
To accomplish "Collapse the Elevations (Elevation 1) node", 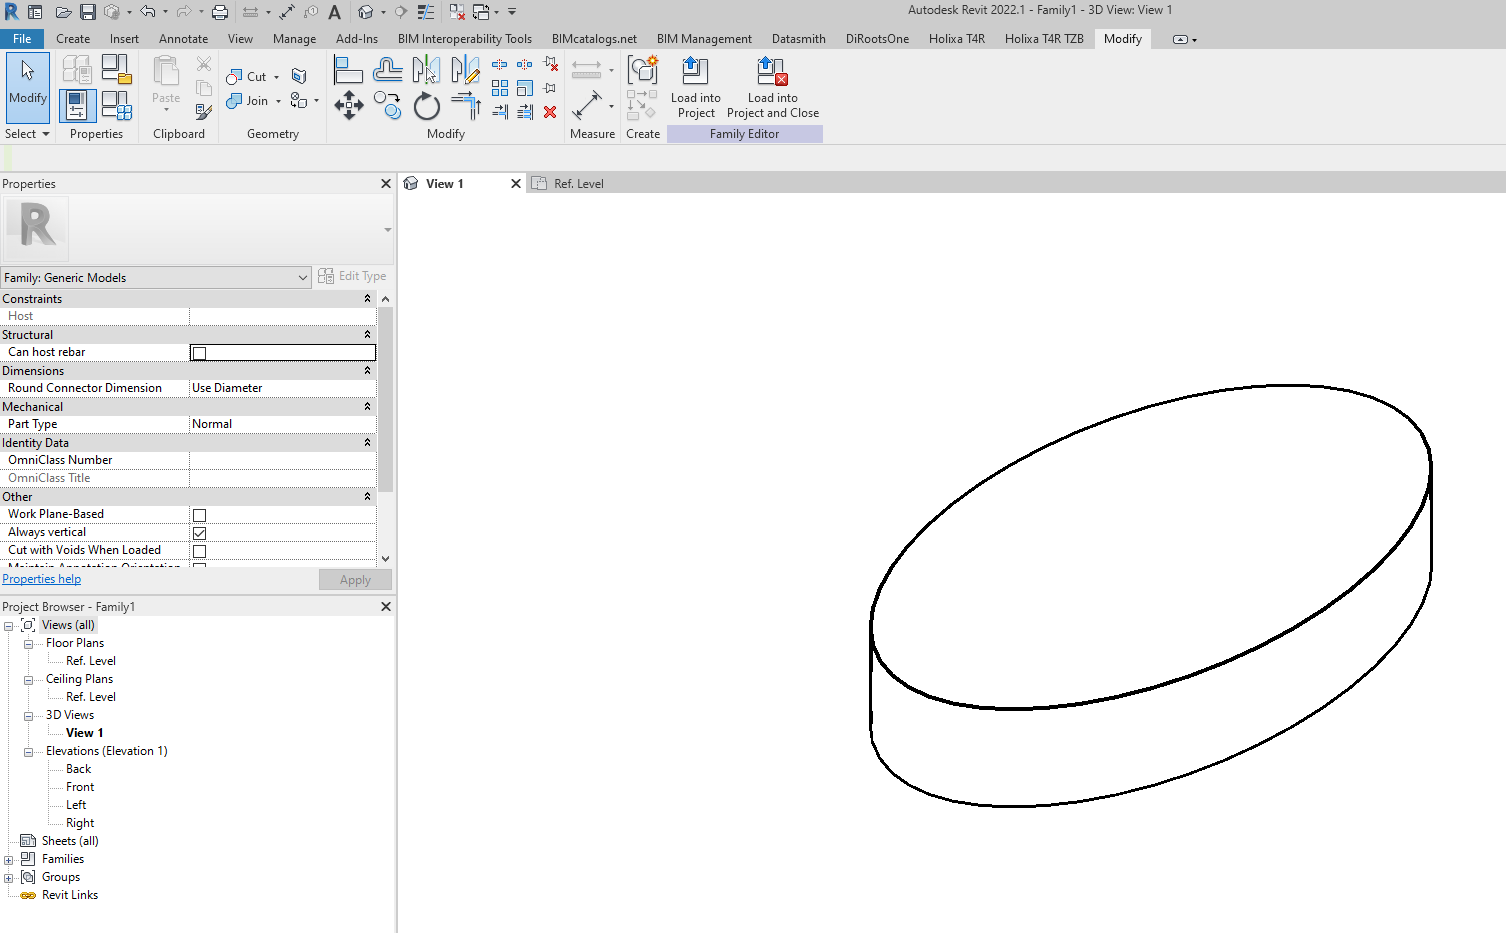I will (29, 752).
